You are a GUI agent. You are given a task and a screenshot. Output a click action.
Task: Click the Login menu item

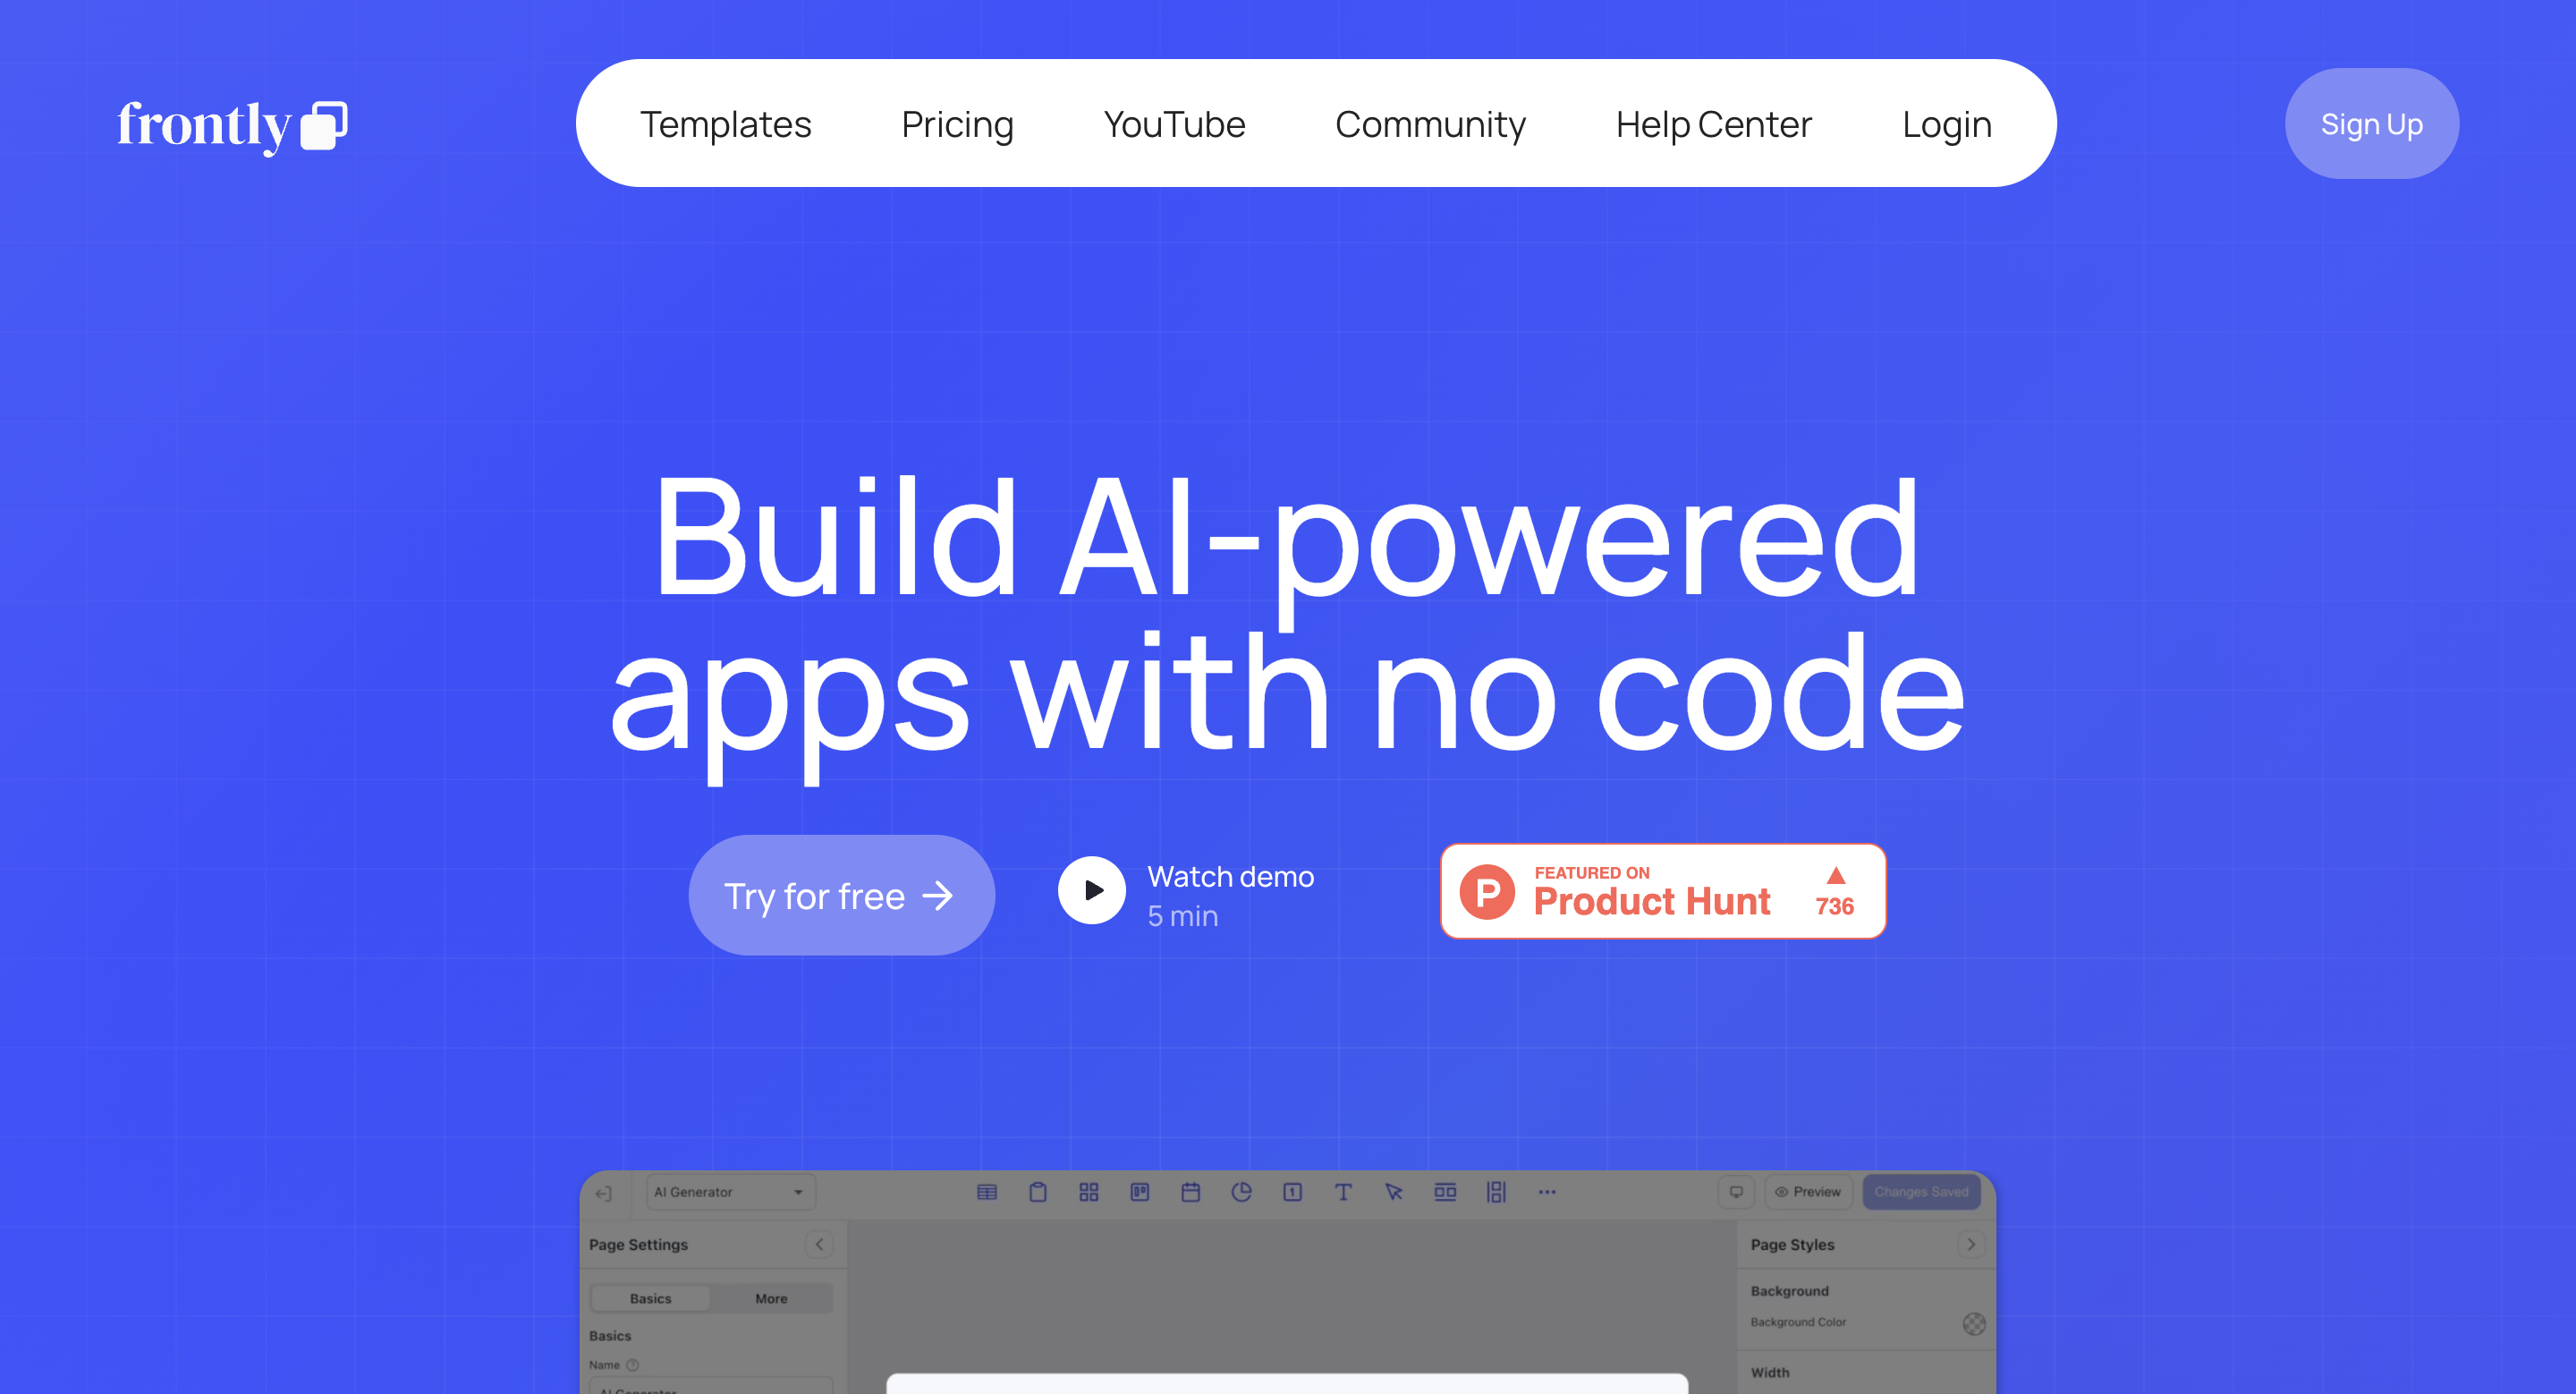pyautogui.click(x=1946, y=123)
